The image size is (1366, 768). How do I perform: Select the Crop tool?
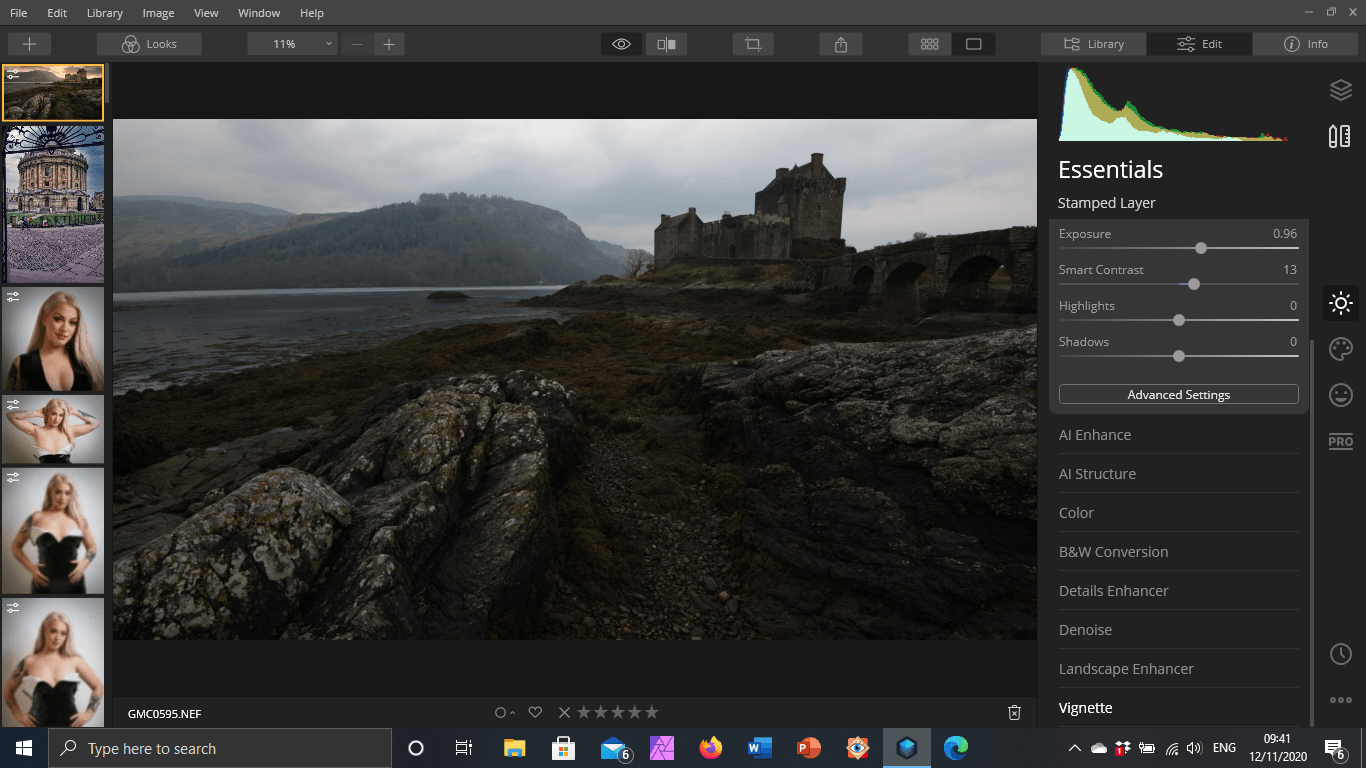click(x=752, y=43)
